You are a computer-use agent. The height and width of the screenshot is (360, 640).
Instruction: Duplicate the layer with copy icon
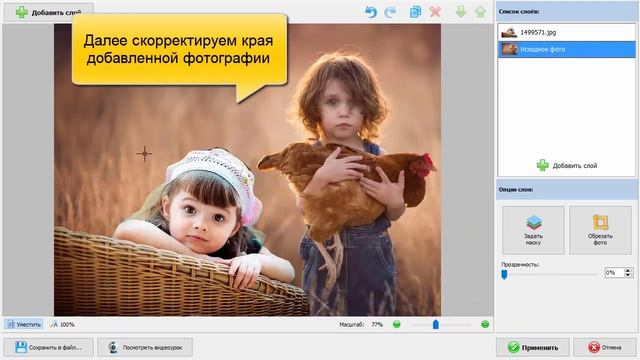click(x=415, y=12)
